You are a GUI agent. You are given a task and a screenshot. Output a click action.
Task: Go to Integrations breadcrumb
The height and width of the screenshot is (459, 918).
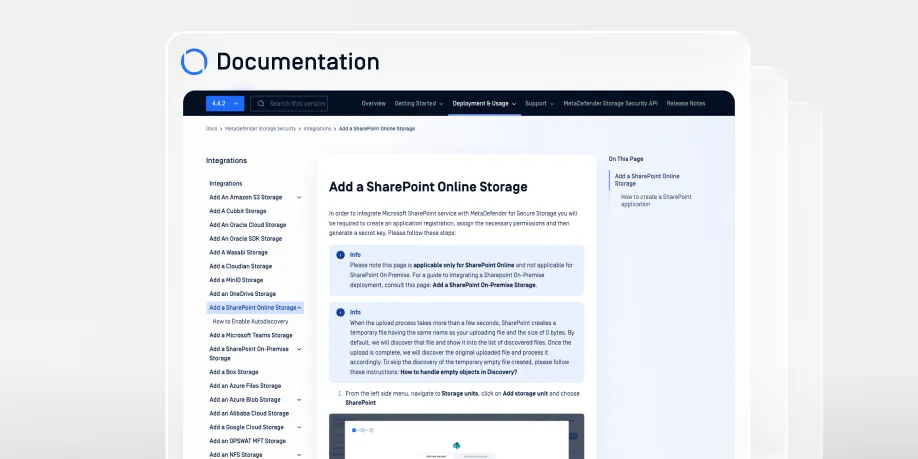[x=317, y=129]
